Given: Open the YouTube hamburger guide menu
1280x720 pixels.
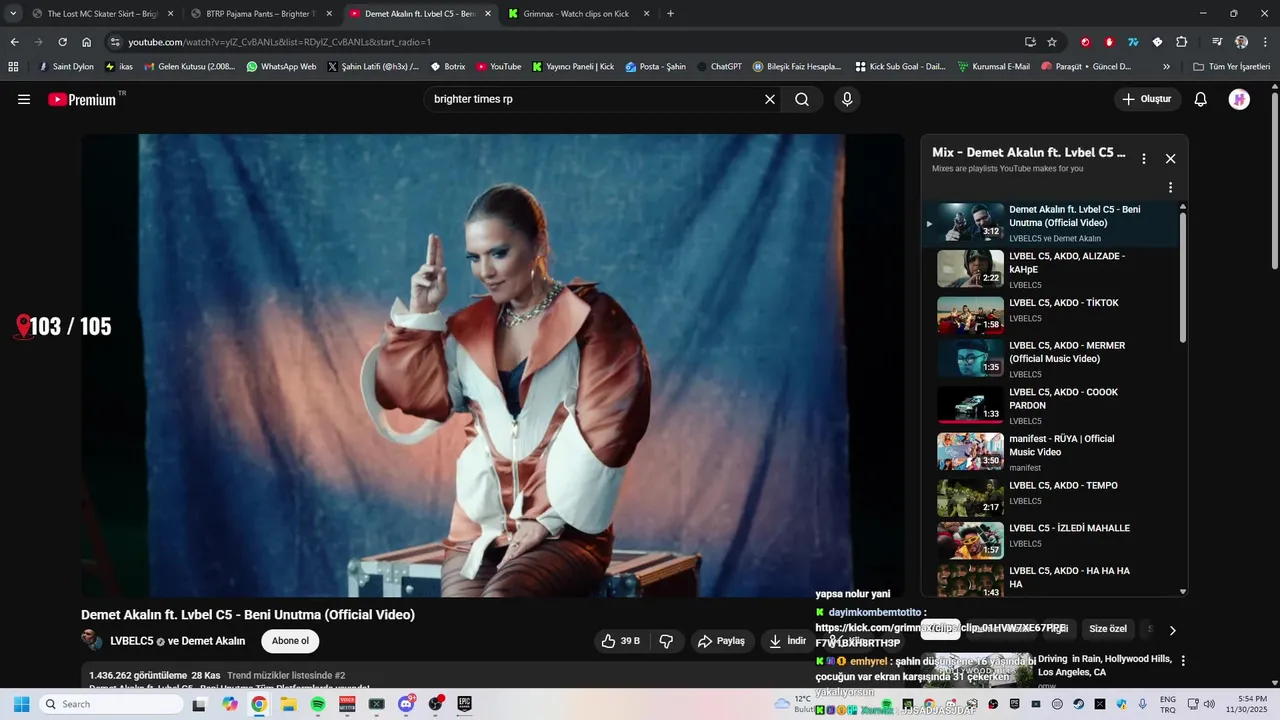Looking at the screenshot, I should click(x=24, y=99).
